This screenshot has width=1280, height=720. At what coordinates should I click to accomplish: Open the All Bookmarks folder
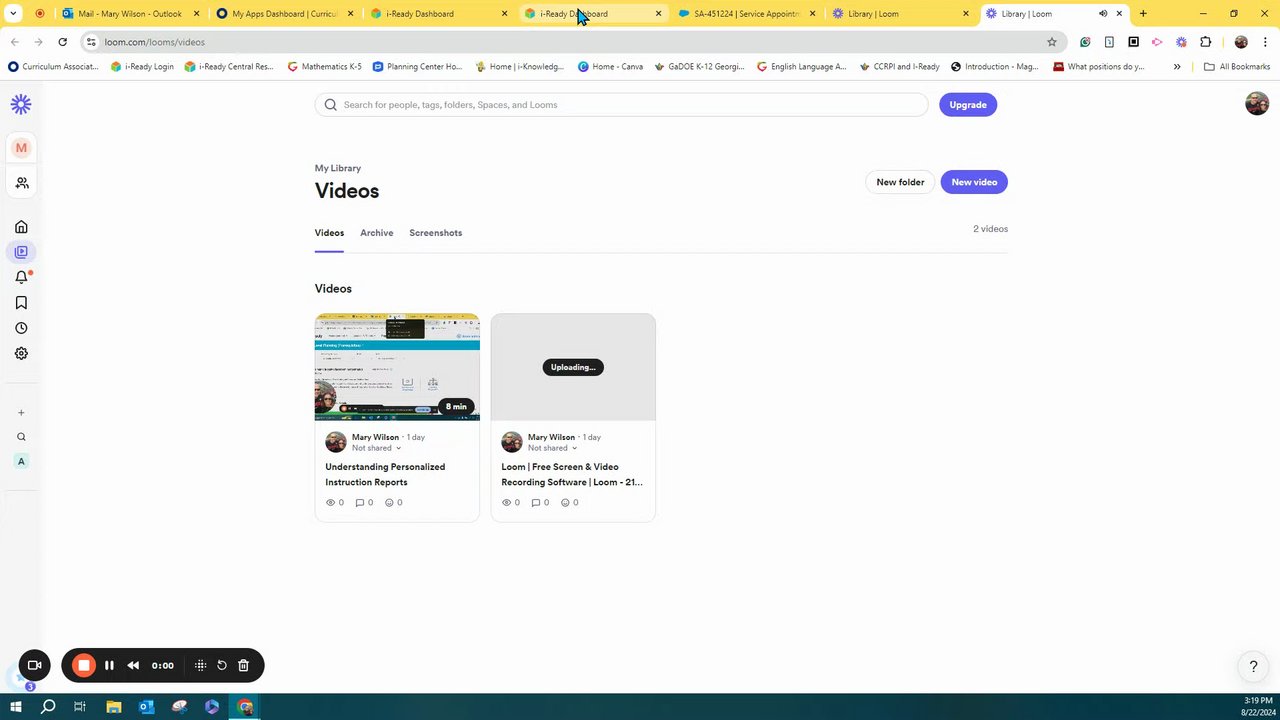(x=1237, y=67)
